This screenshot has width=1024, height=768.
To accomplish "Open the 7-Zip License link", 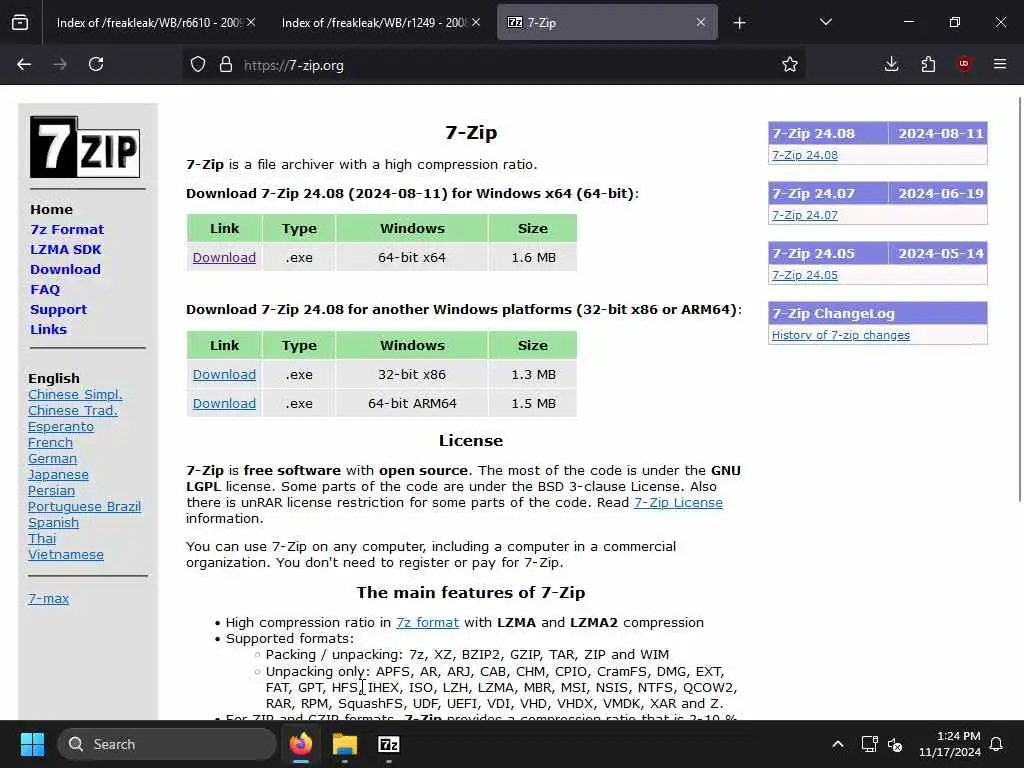I will tap(678, 502).
